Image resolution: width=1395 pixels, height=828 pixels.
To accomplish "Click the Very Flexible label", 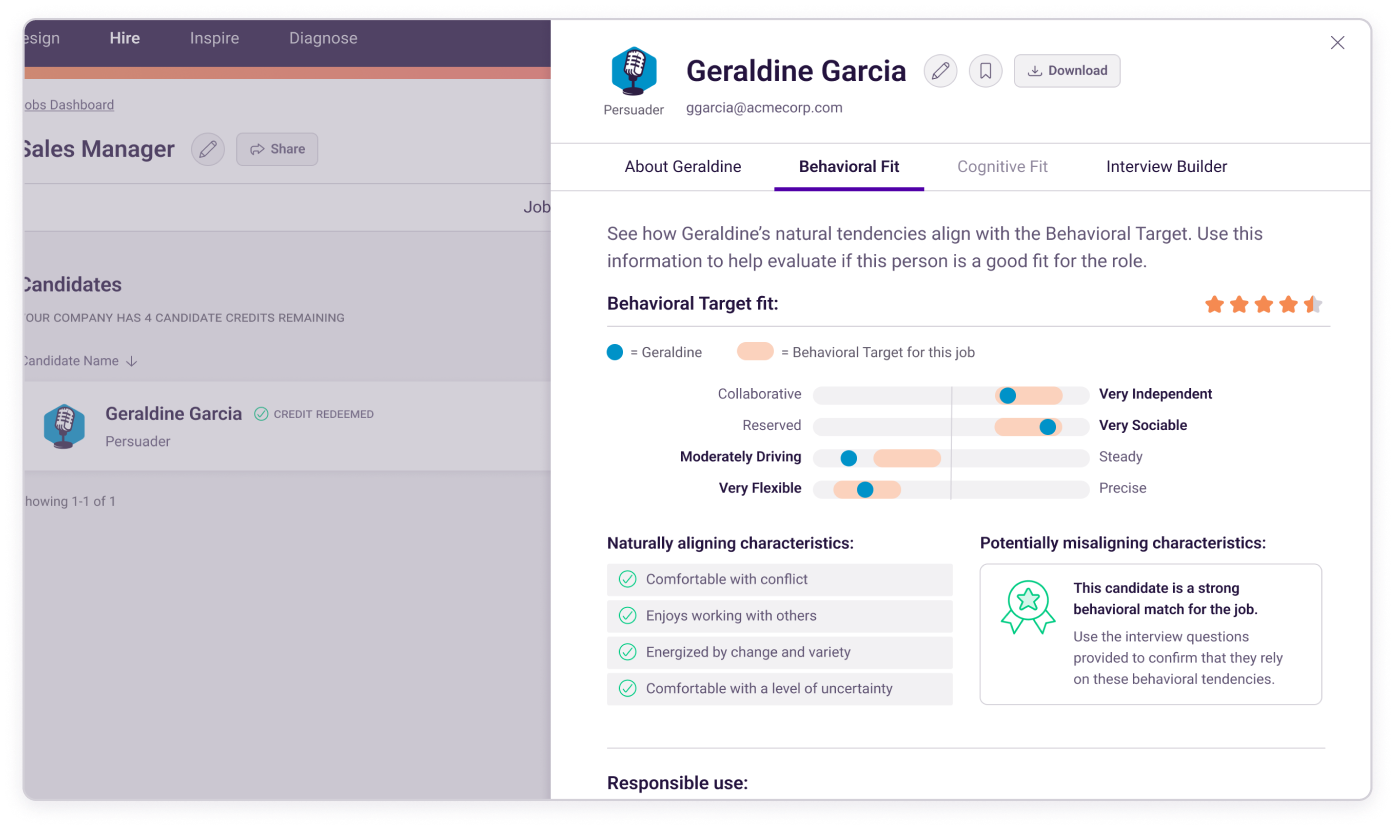I will (760, 488).
